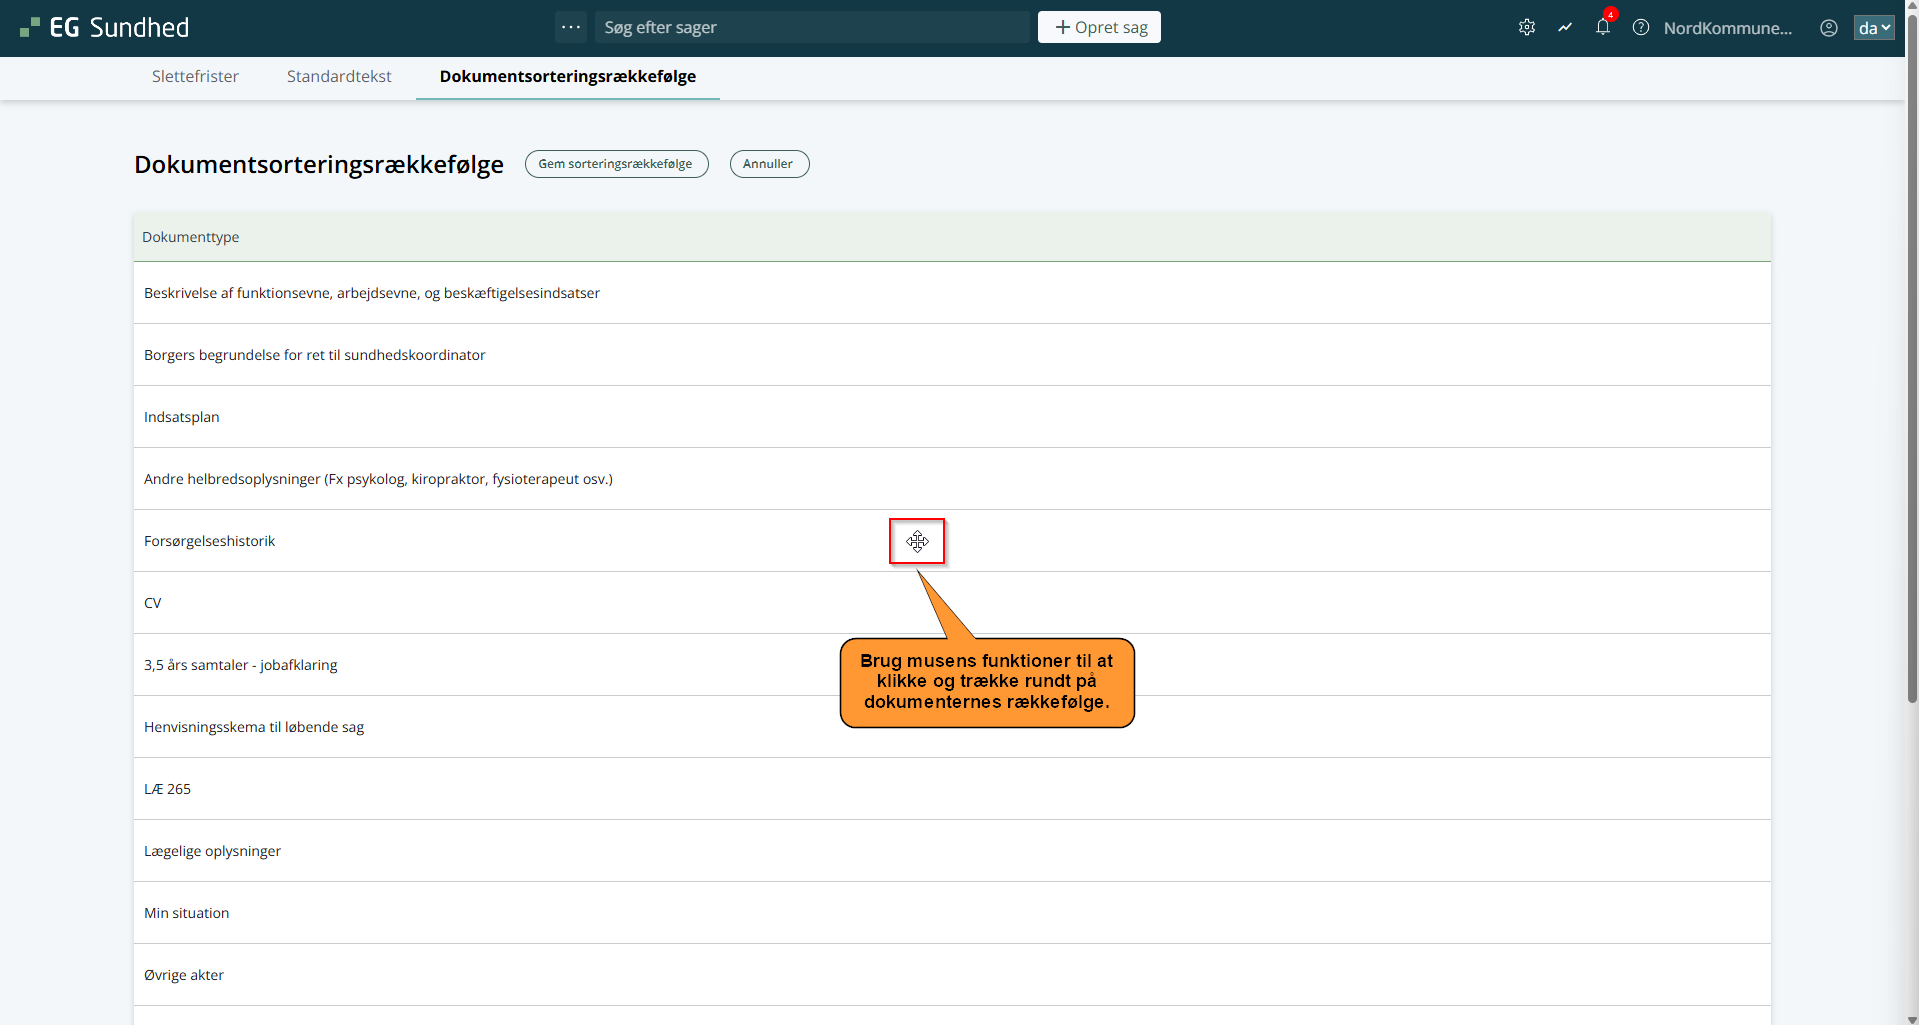Click the help question mark icon

[x=1641, y=28]
